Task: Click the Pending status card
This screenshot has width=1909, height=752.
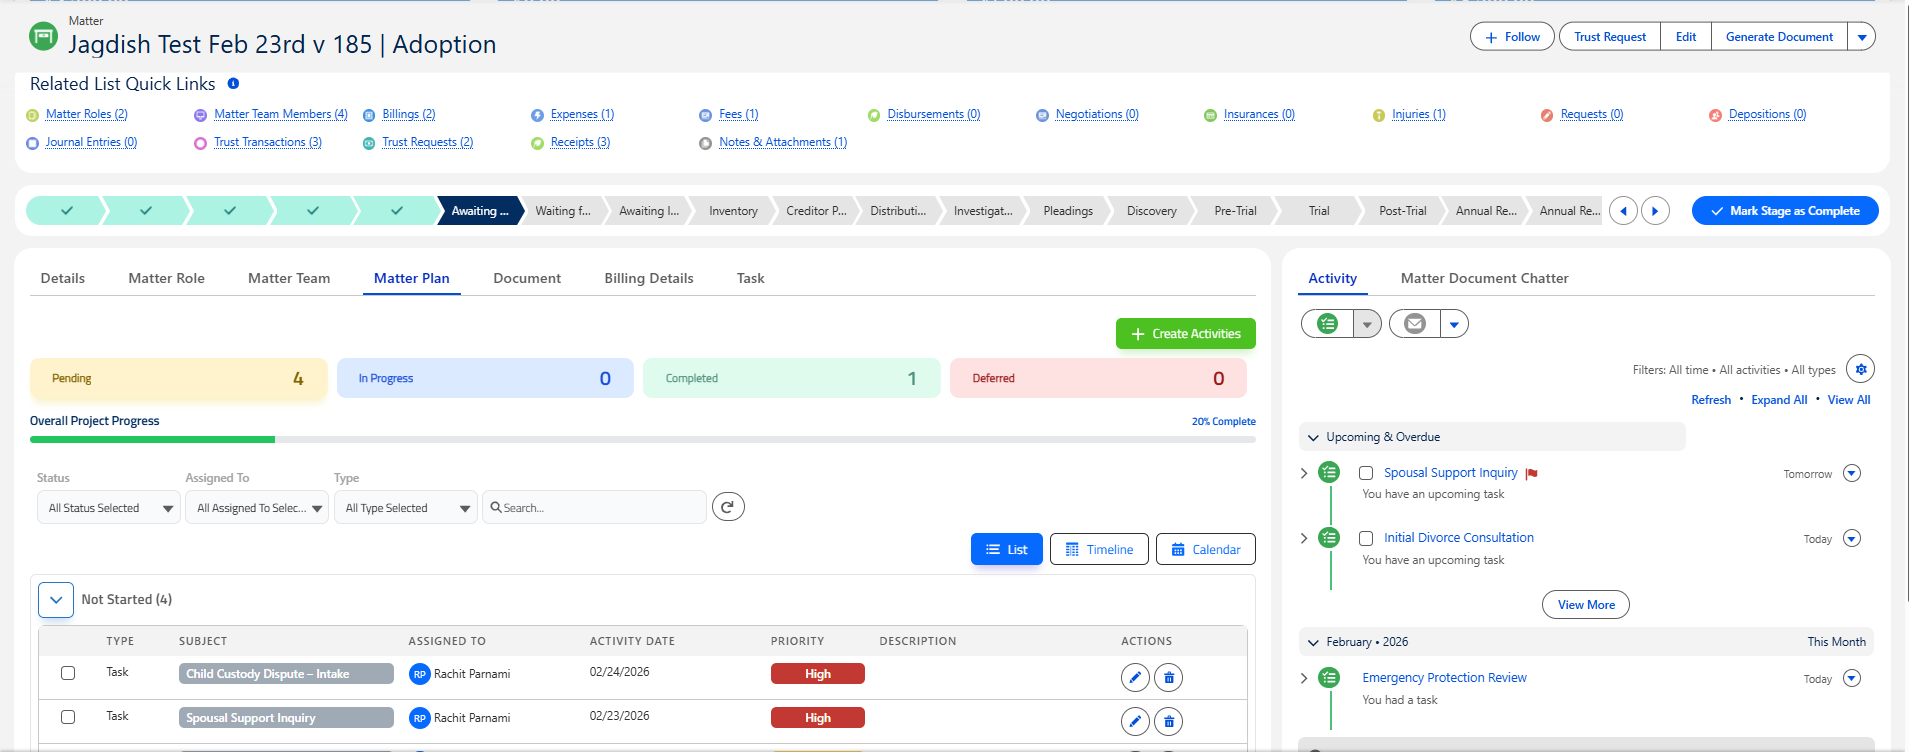Action: click(179, 378)
